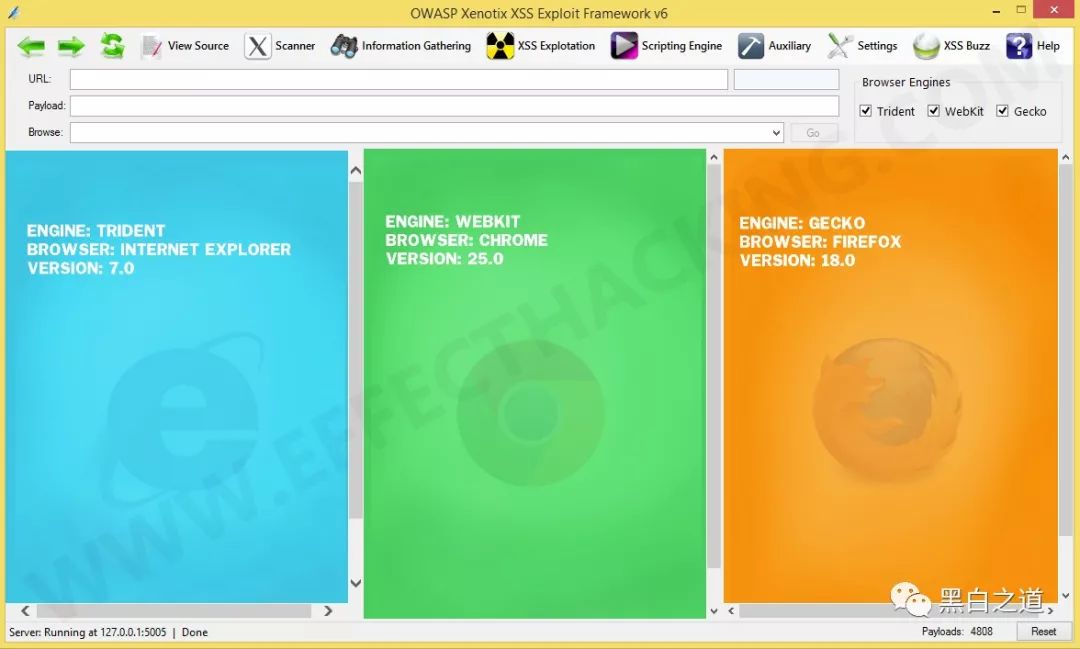
Task: Open the Information Gathering menu
Action: (417, 45)
